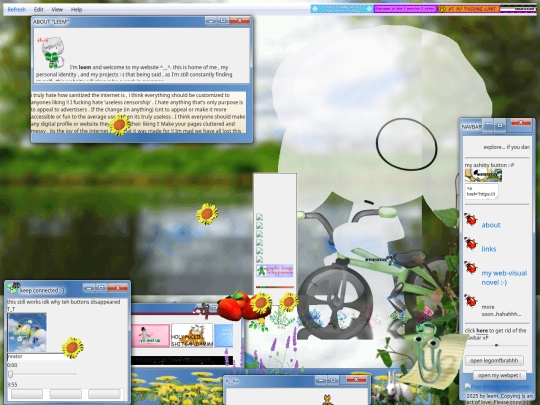Viewport: 540px width, 405px height.
Task: Click the blue stamp beside the Garfield stamp
Action: (224, 335)
